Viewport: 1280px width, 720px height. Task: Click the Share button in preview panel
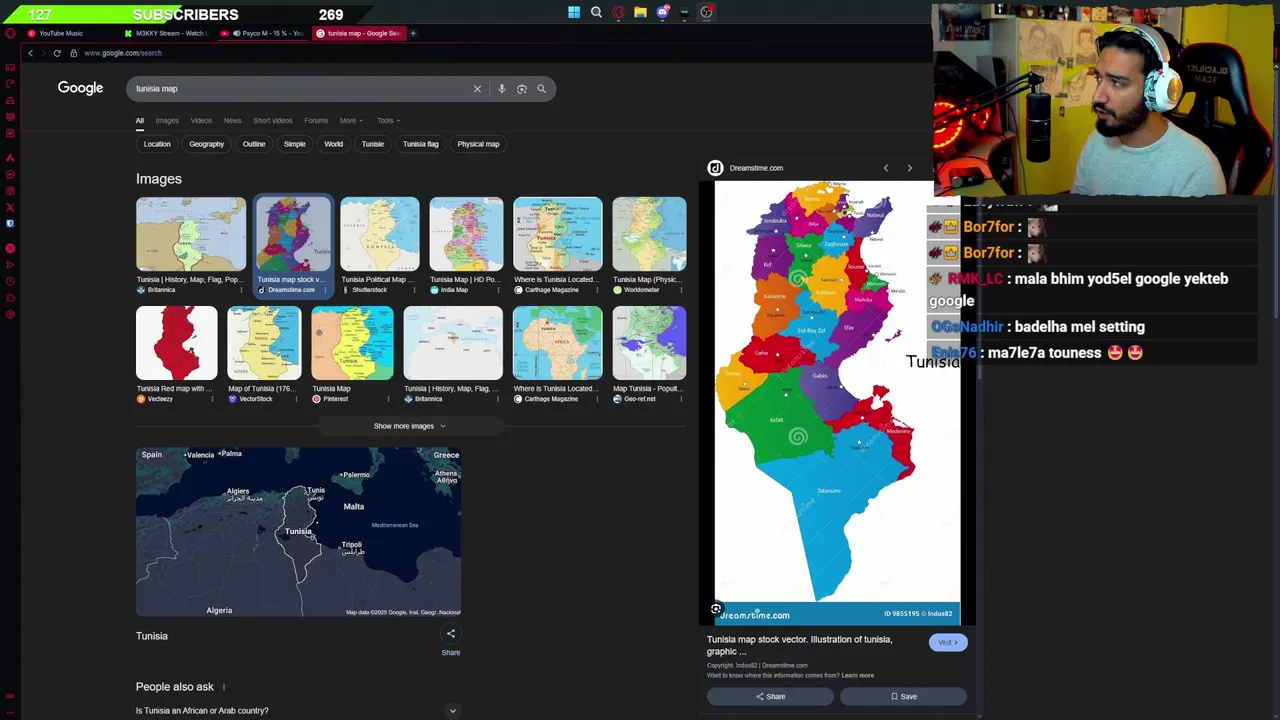(x=770, y=697)
